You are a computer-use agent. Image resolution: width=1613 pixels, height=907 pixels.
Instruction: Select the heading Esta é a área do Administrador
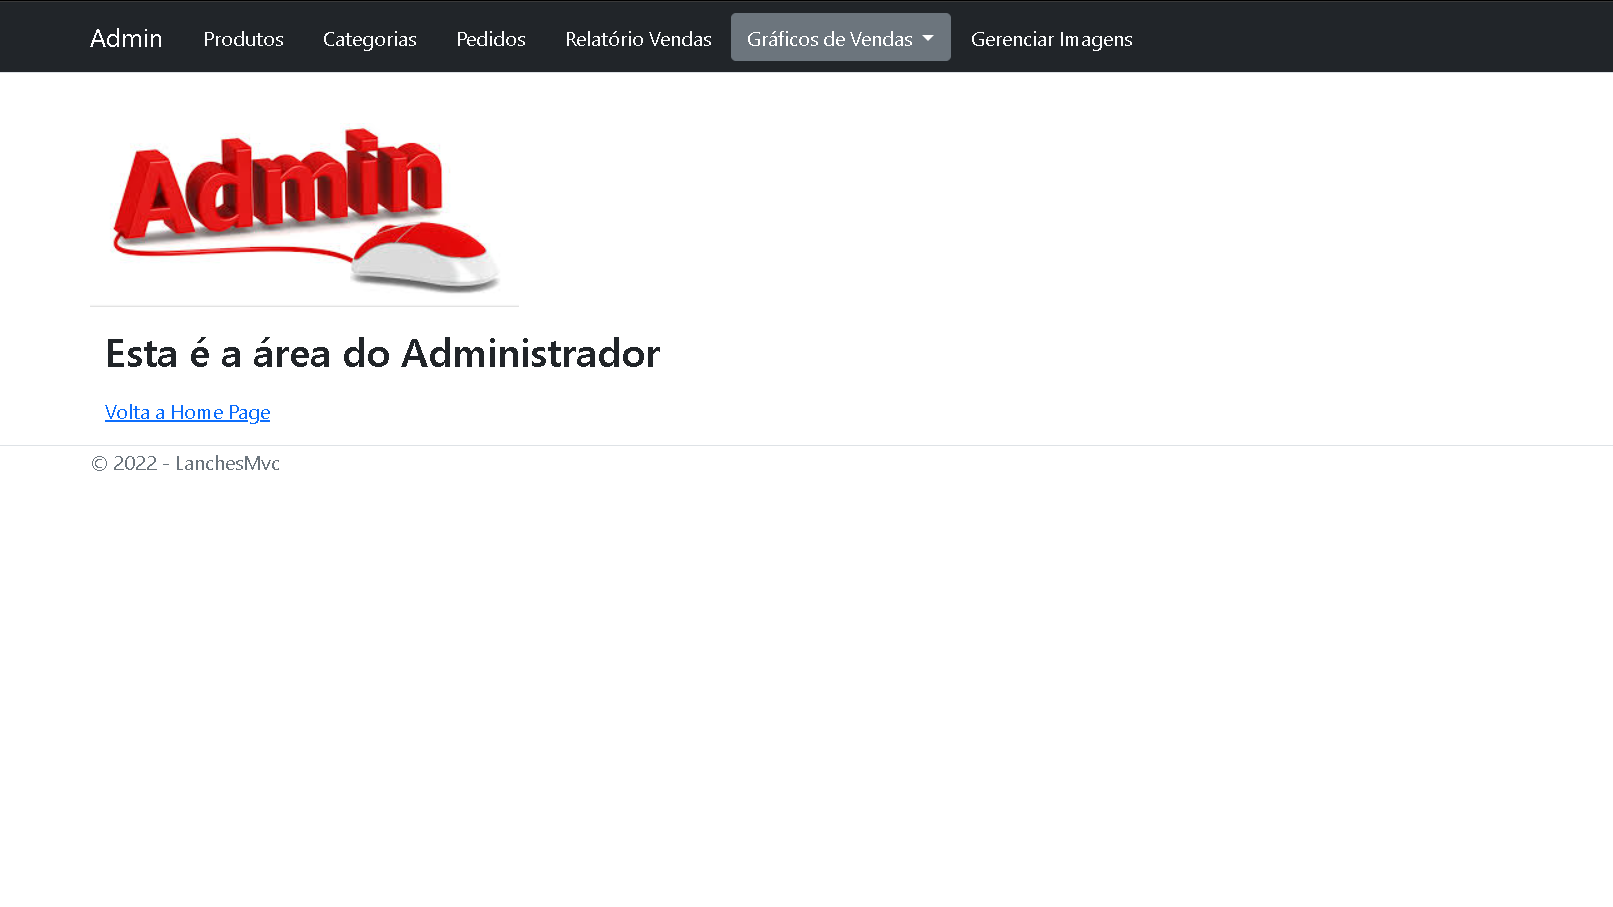(383, 353)
